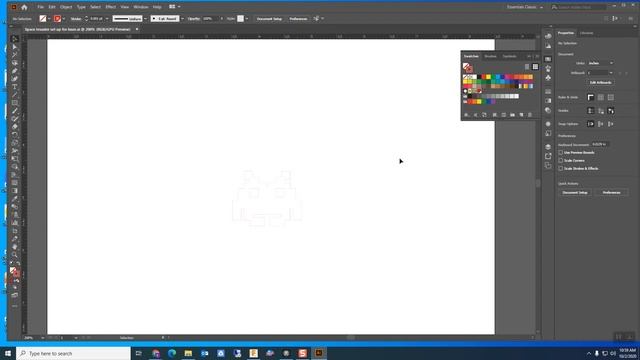Open the Appearance panel icon in dock
This screenshot has width=640, height=360.
pos(548,124)
